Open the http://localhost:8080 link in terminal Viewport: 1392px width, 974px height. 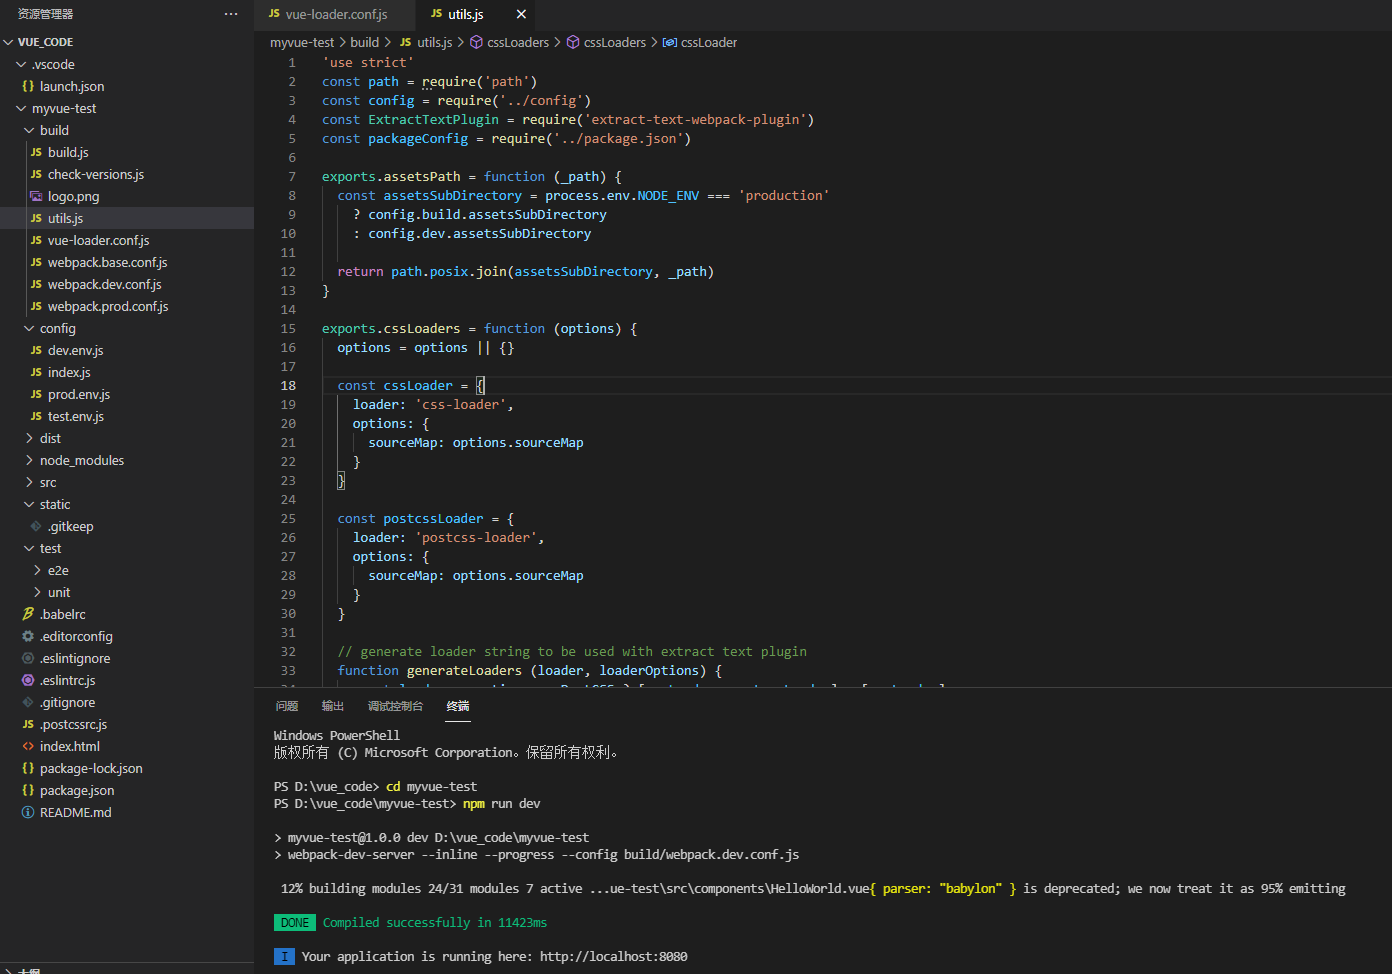(x=613, y=956)
